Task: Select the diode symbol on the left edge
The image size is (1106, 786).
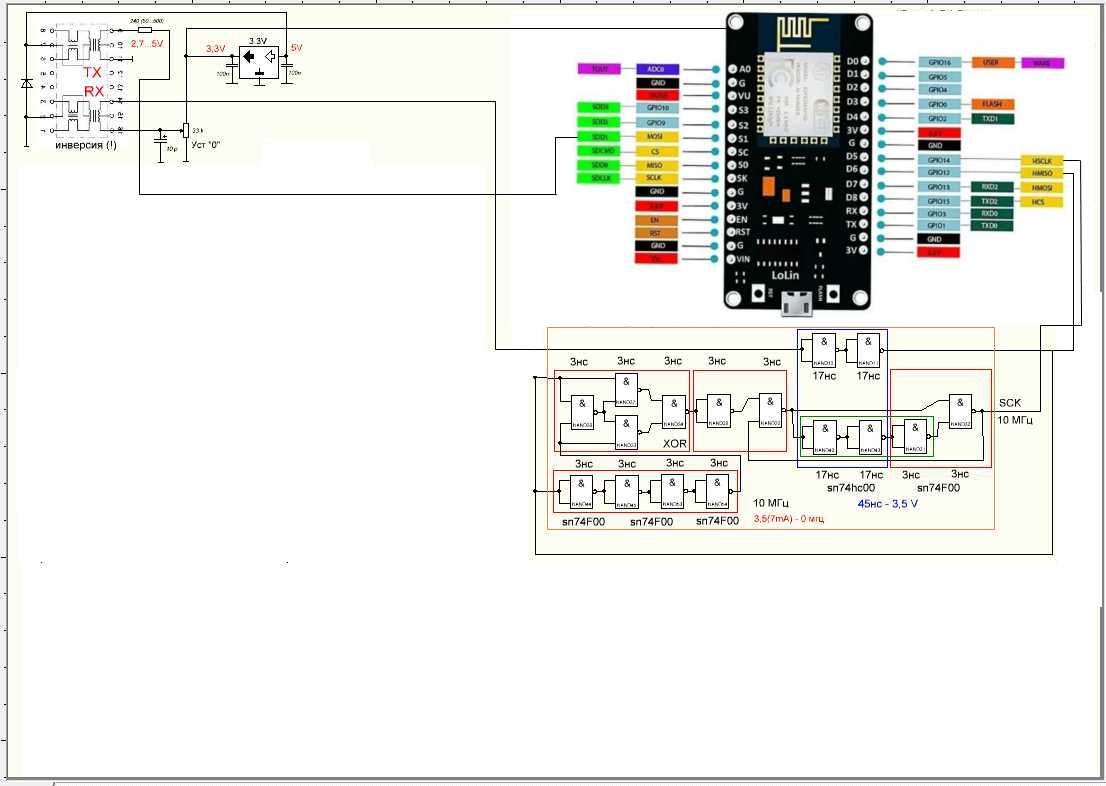Action: tap(27, 84)
